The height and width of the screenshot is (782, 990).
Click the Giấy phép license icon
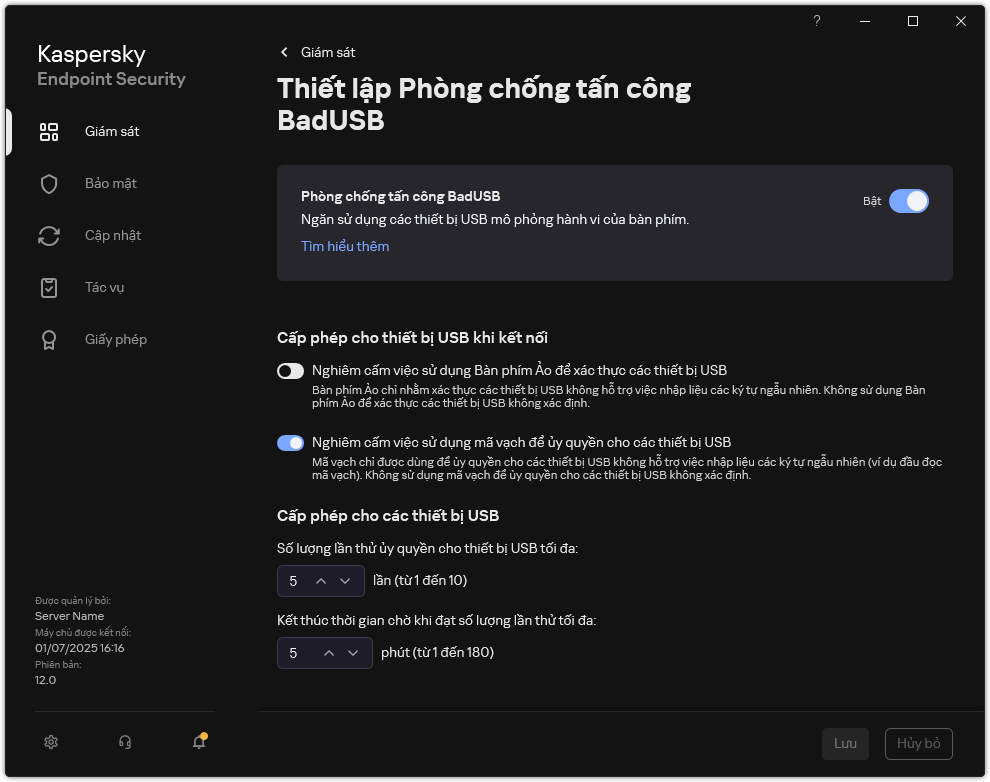coord(49,340)
